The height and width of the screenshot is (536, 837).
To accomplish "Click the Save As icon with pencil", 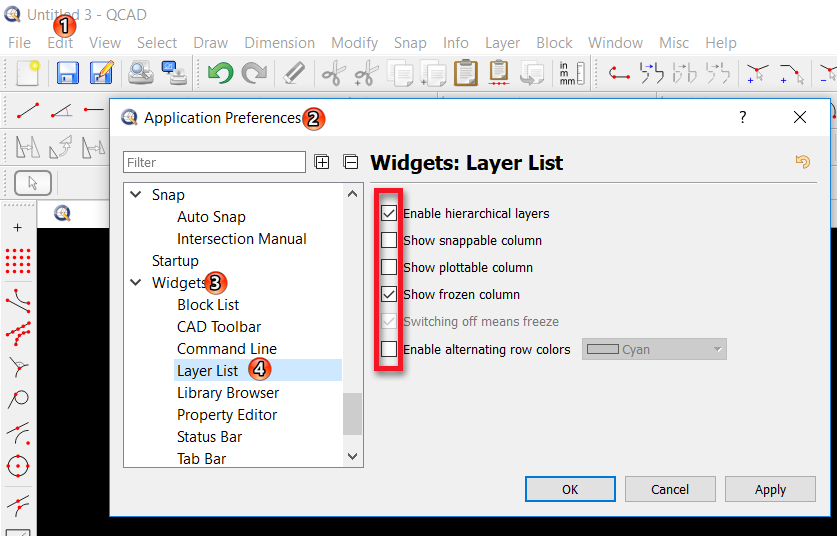I will (101, 73).
